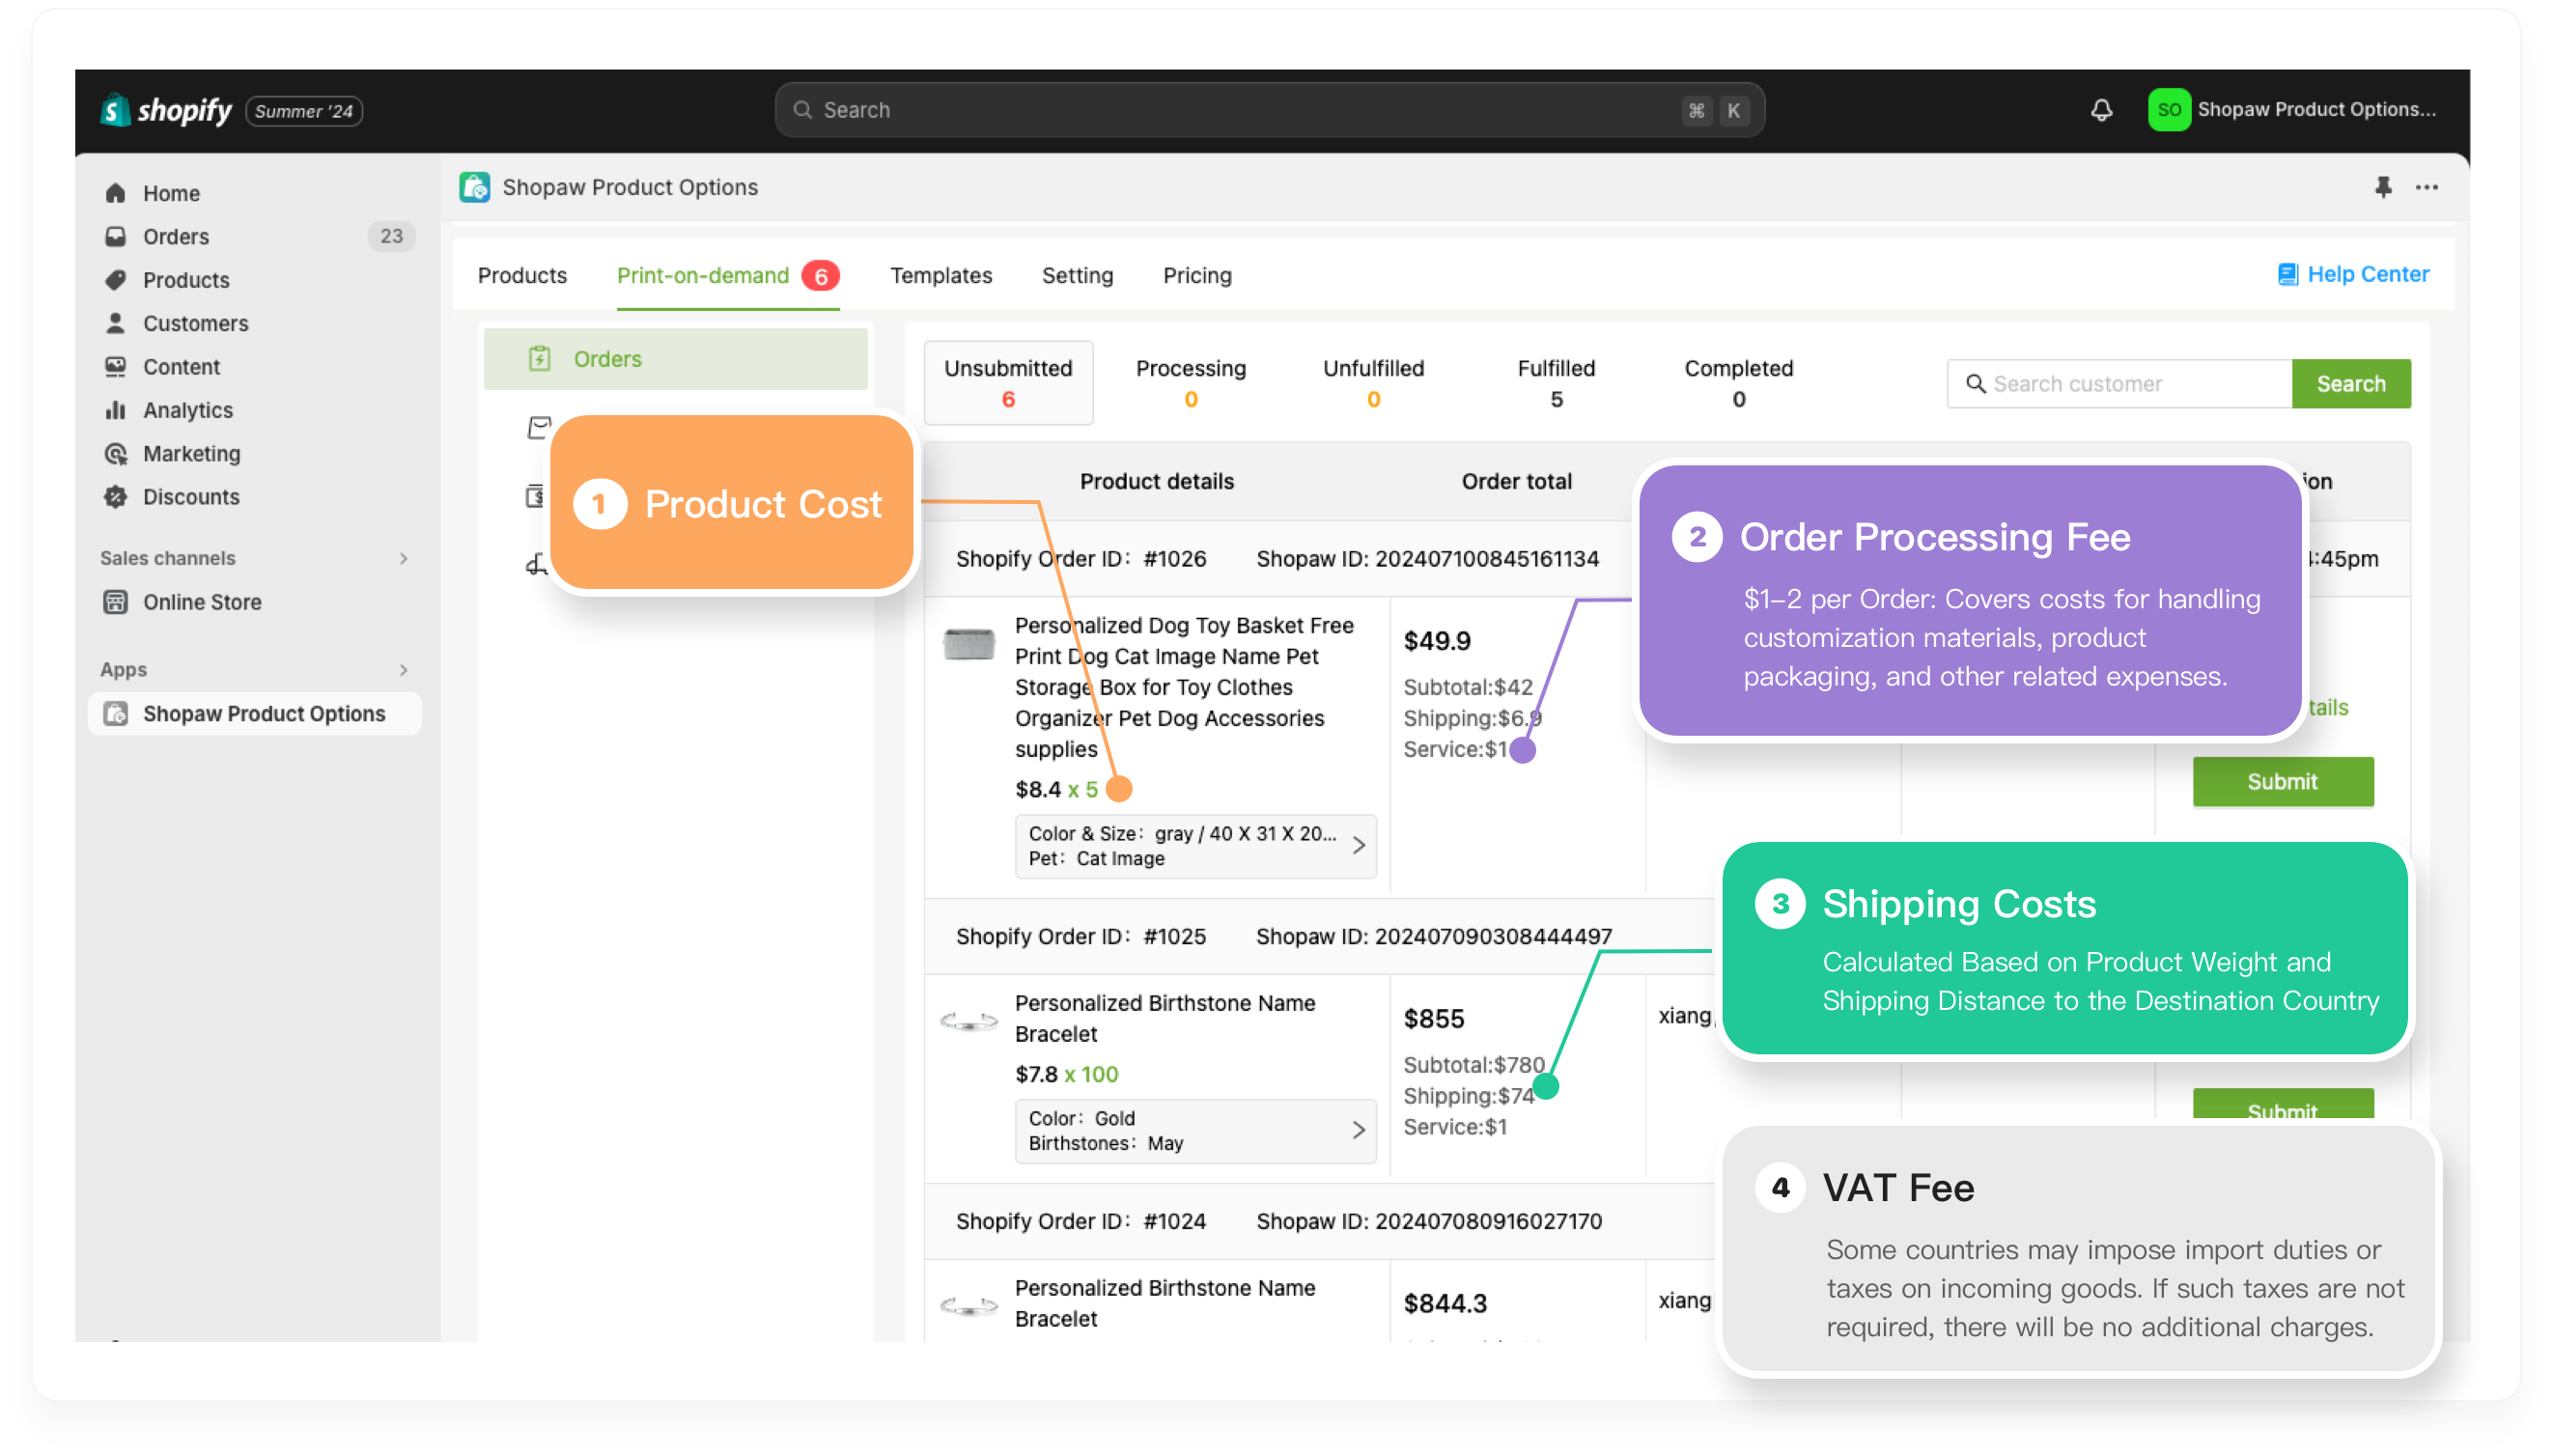Open Analytics in the sidebar

pos(187,410)
